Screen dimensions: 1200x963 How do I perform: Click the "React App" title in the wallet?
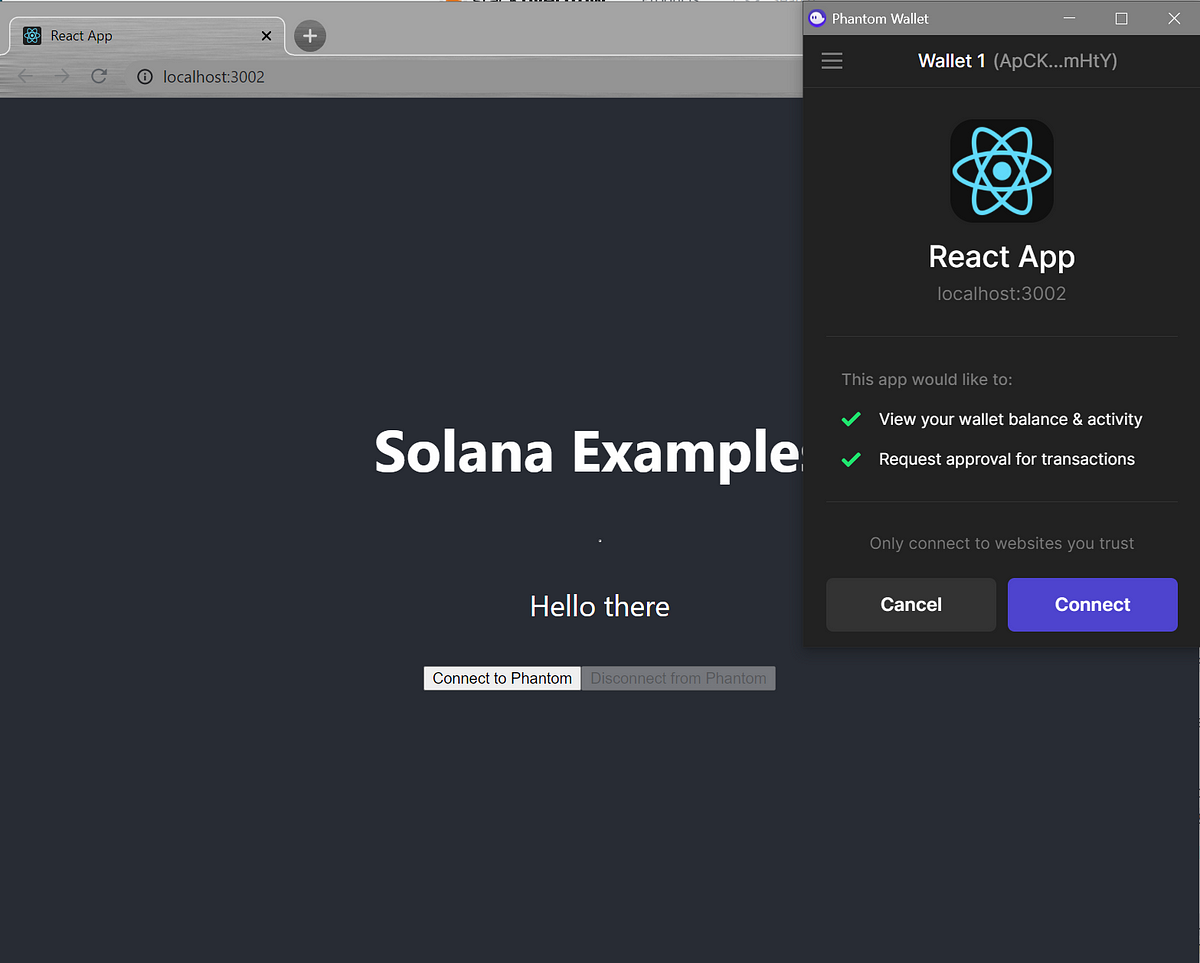tap(1002, 257)
